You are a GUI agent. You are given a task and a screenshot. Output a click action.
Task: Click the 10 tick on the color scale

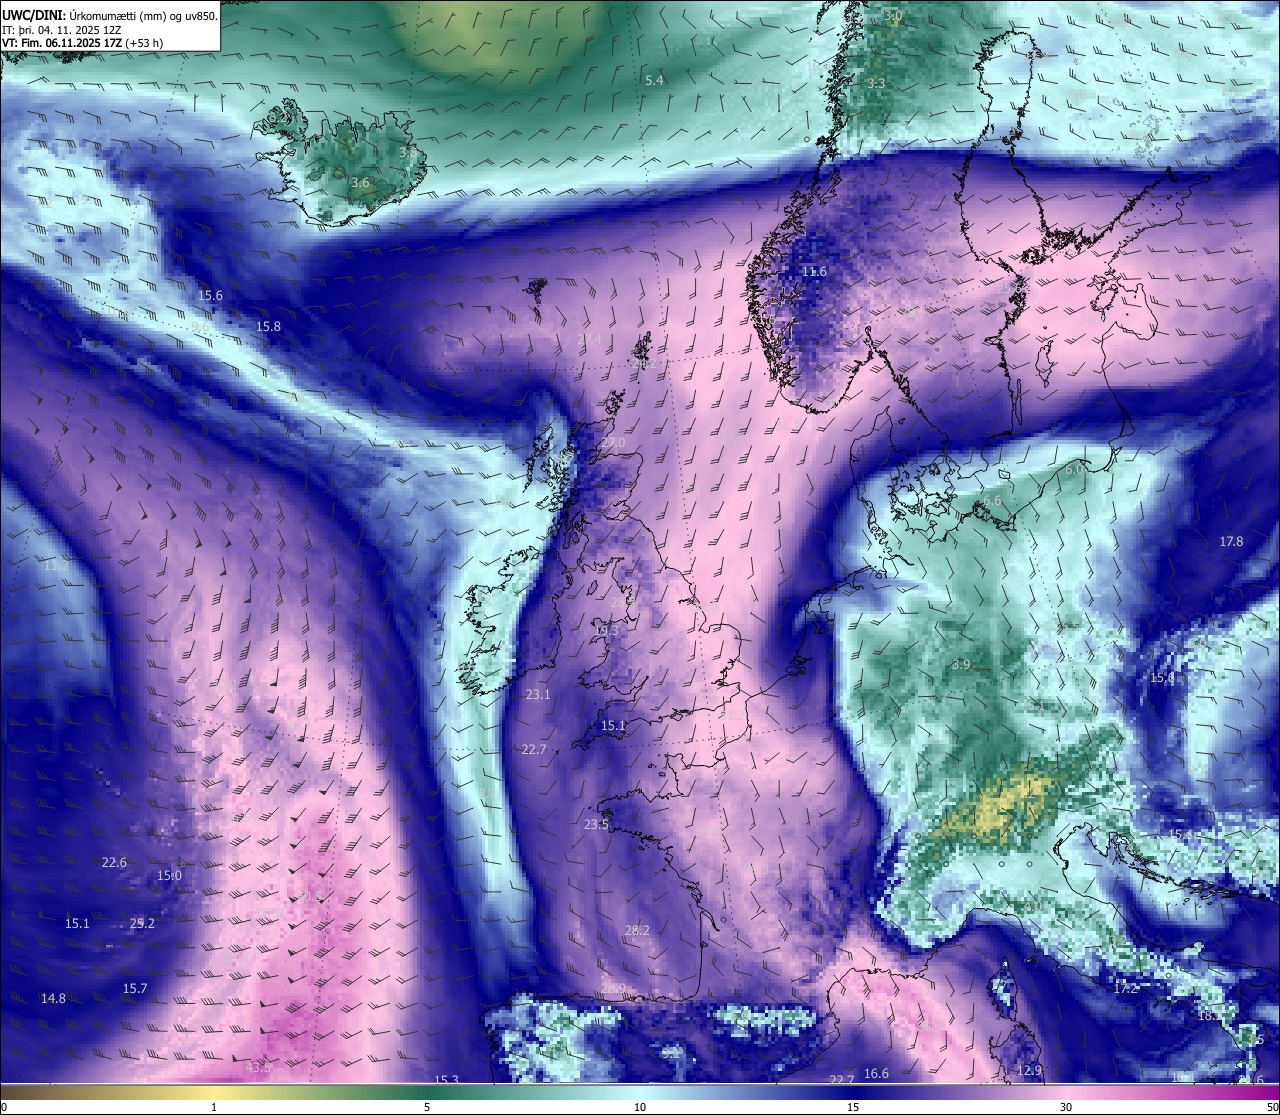pyautogui.click(x=640, y=1107)
